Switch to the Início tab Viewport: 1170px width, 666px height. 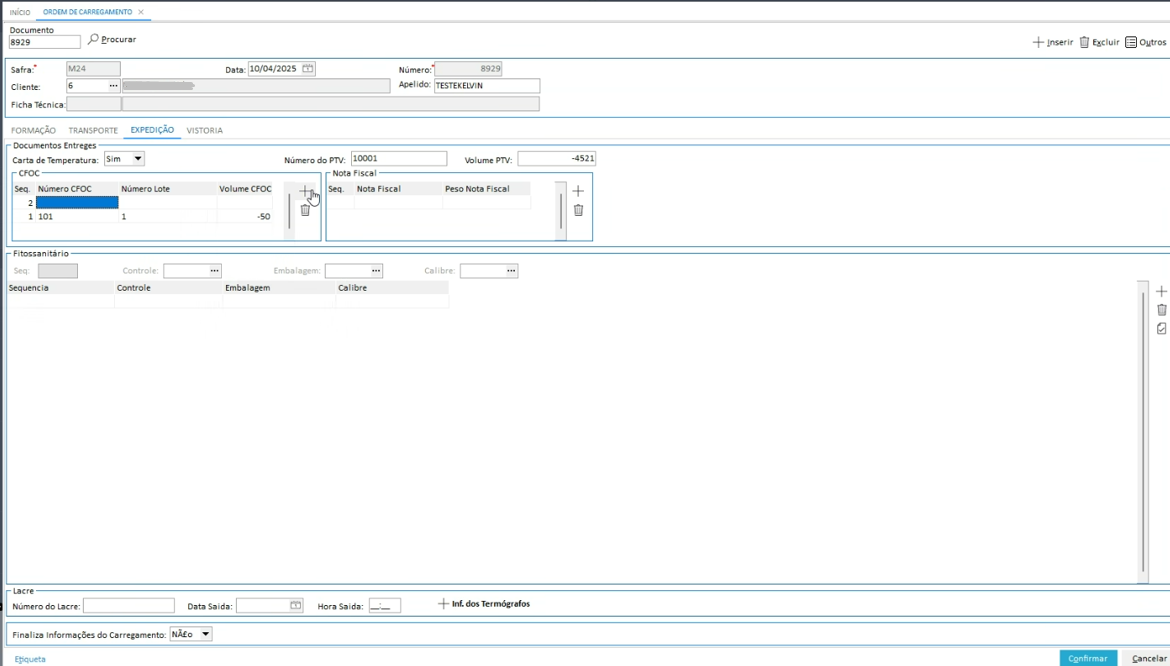(x=20, y=13)
